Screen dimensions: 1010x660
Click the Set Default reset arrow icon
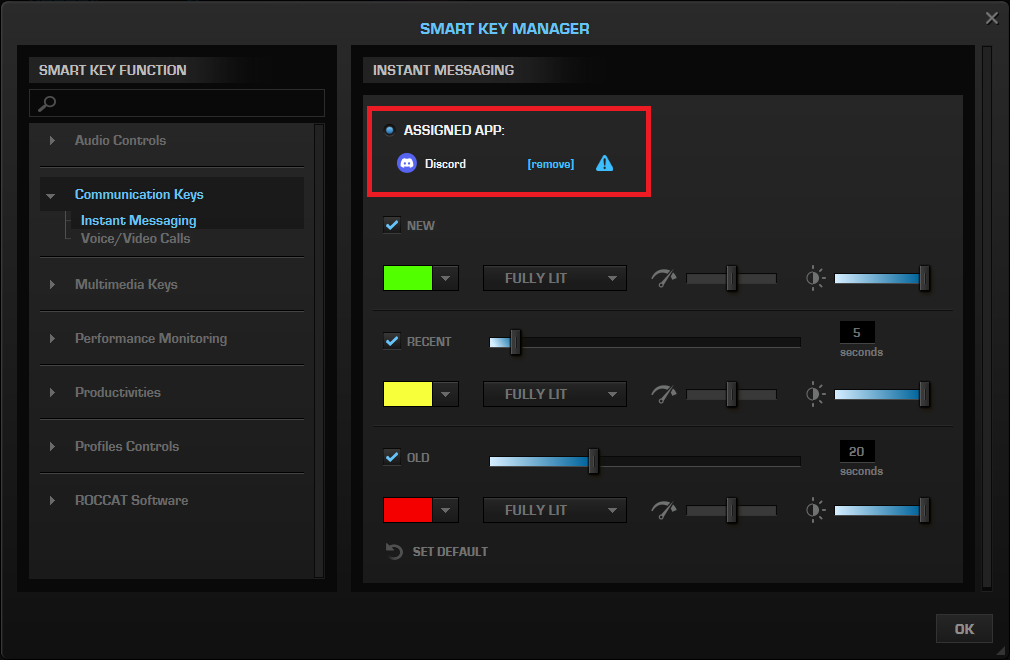point(394,551)
